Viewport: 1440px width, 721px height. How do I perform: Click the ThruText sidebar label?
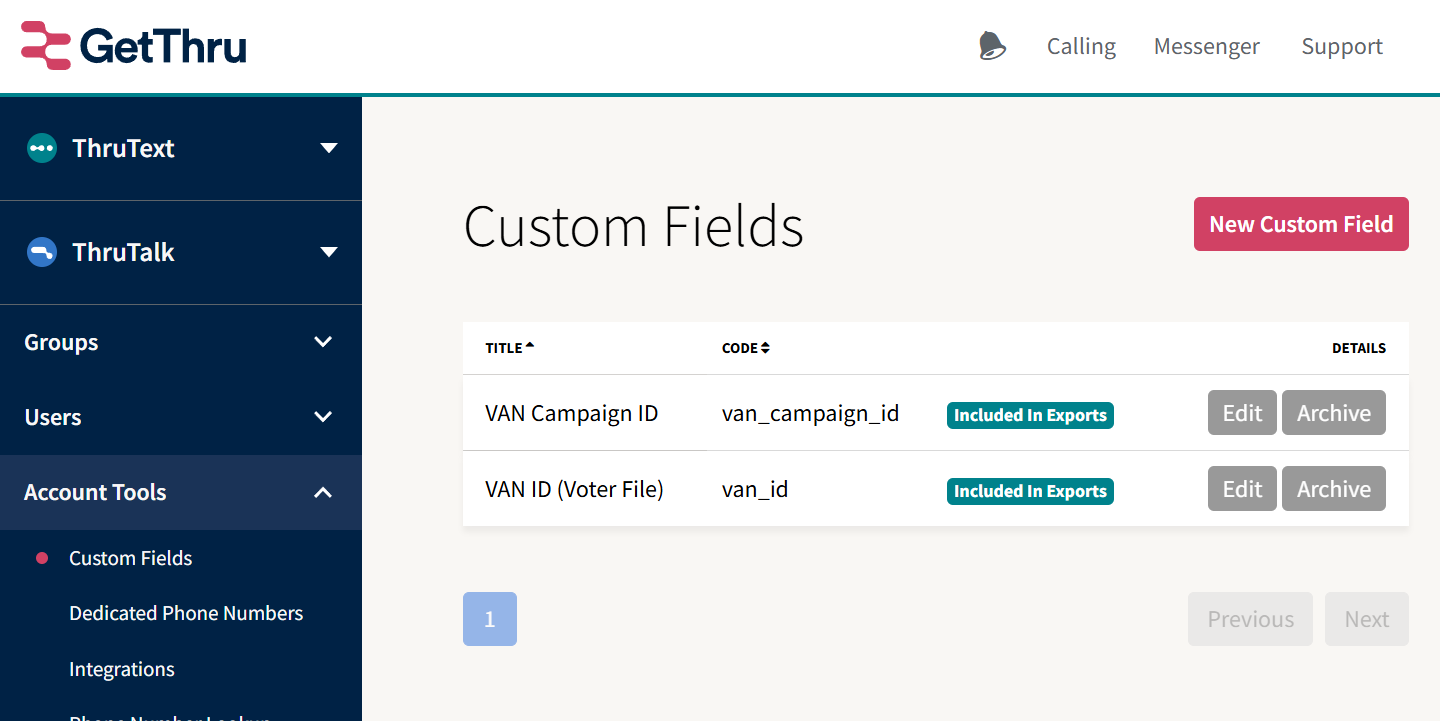point(123,148)
